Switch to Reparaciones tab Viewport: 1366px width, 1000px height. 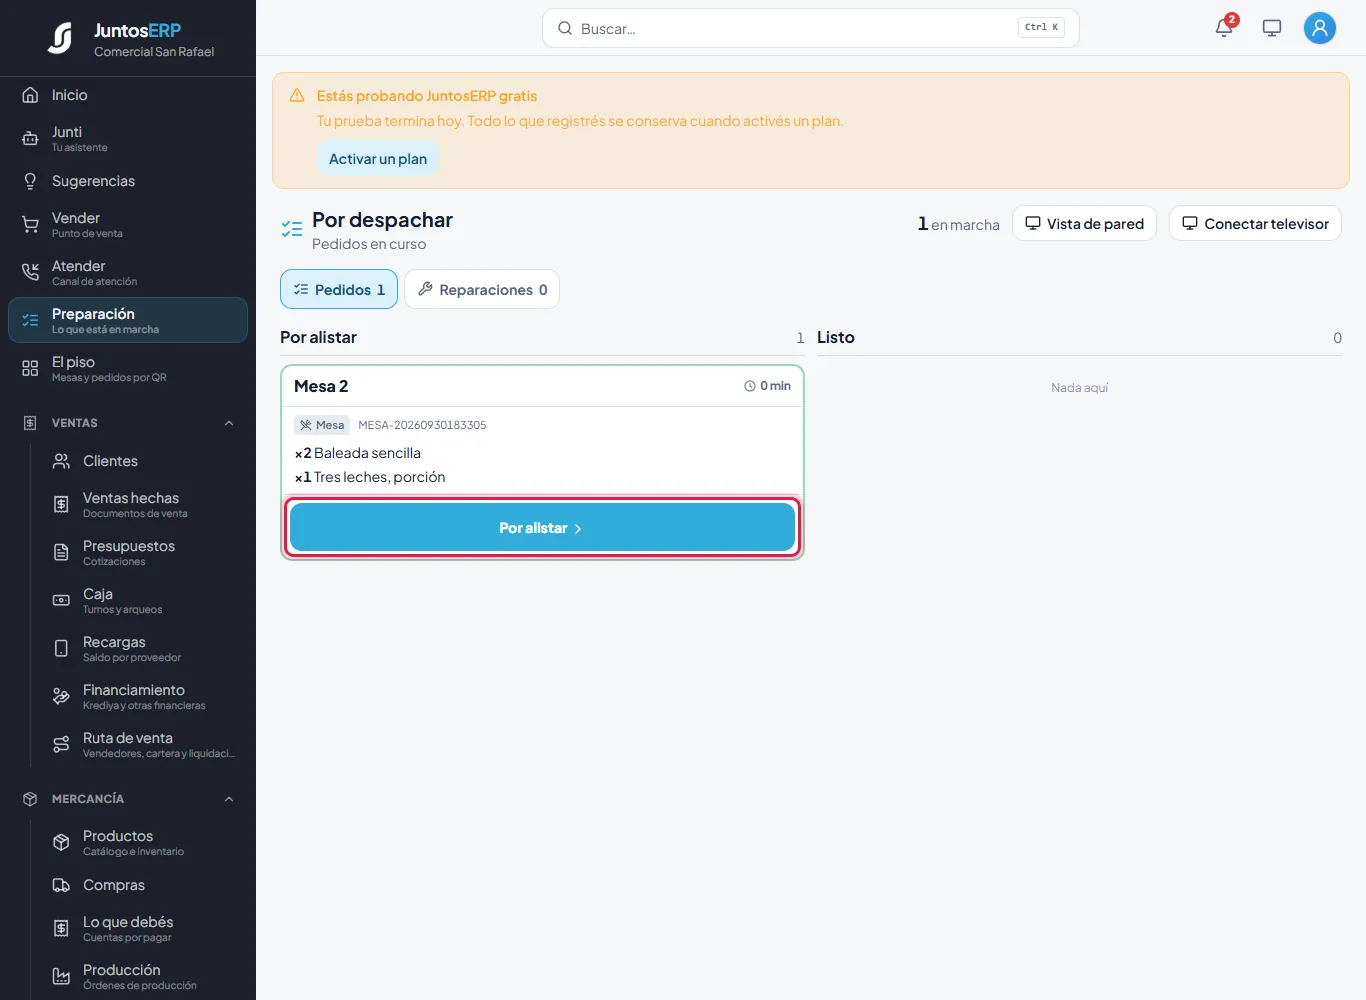(482, 289)
